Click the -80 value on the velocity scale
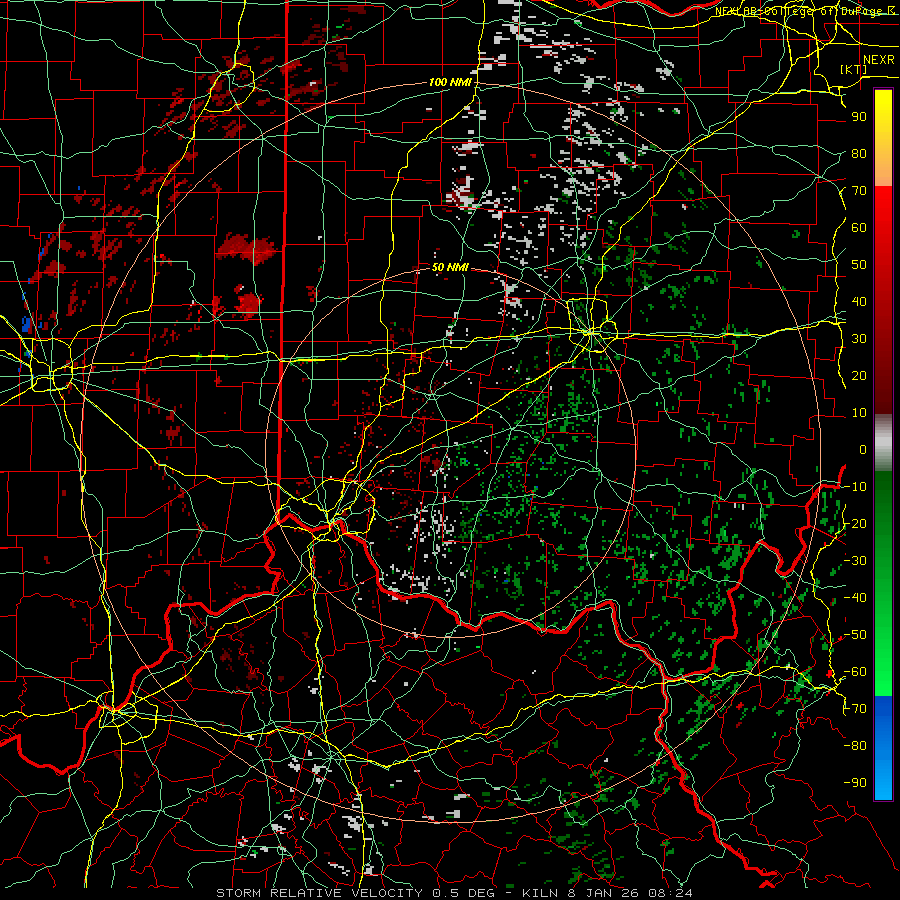The width and height of the screenshot is (900, 900). [x=855, y=746]
